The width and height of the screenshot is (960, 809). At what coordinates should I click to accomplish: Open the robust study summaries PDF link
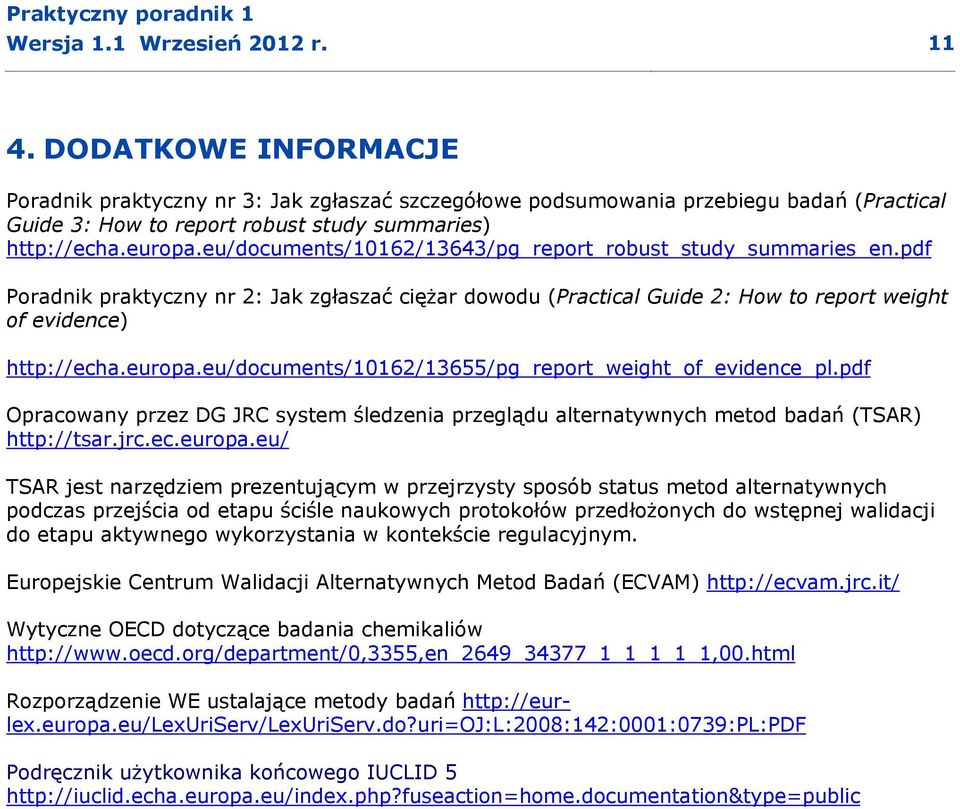469,249
